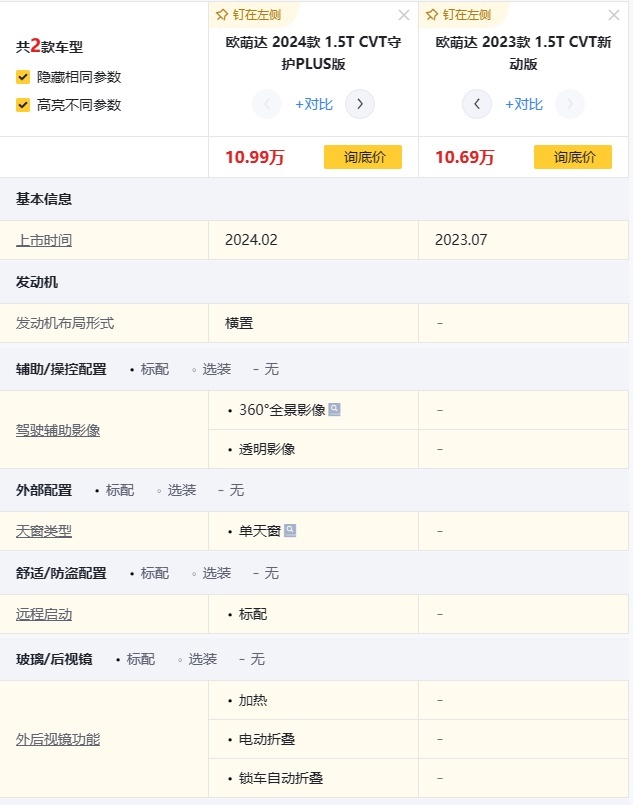
Task: Click the 电动折叠 mirror feature
Action: [x=267, y=739]
